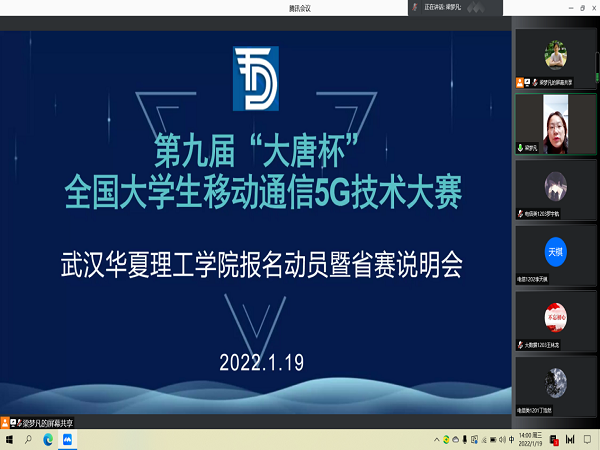Click the muted mic icon in top participant tile
This screenshot has width=600, height=450.
click(x=535, y=82)
